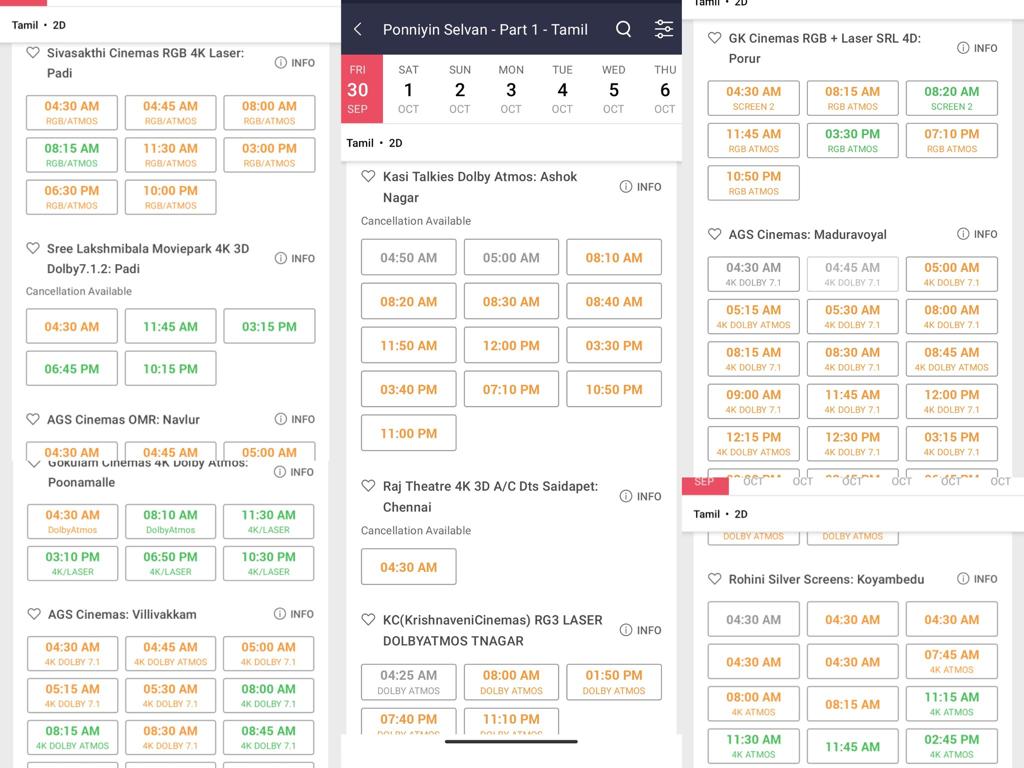Favorite Sivasakthi Cinemas with heart icon
Viewport: 1024px width, 768px height.
click(33, 53)
